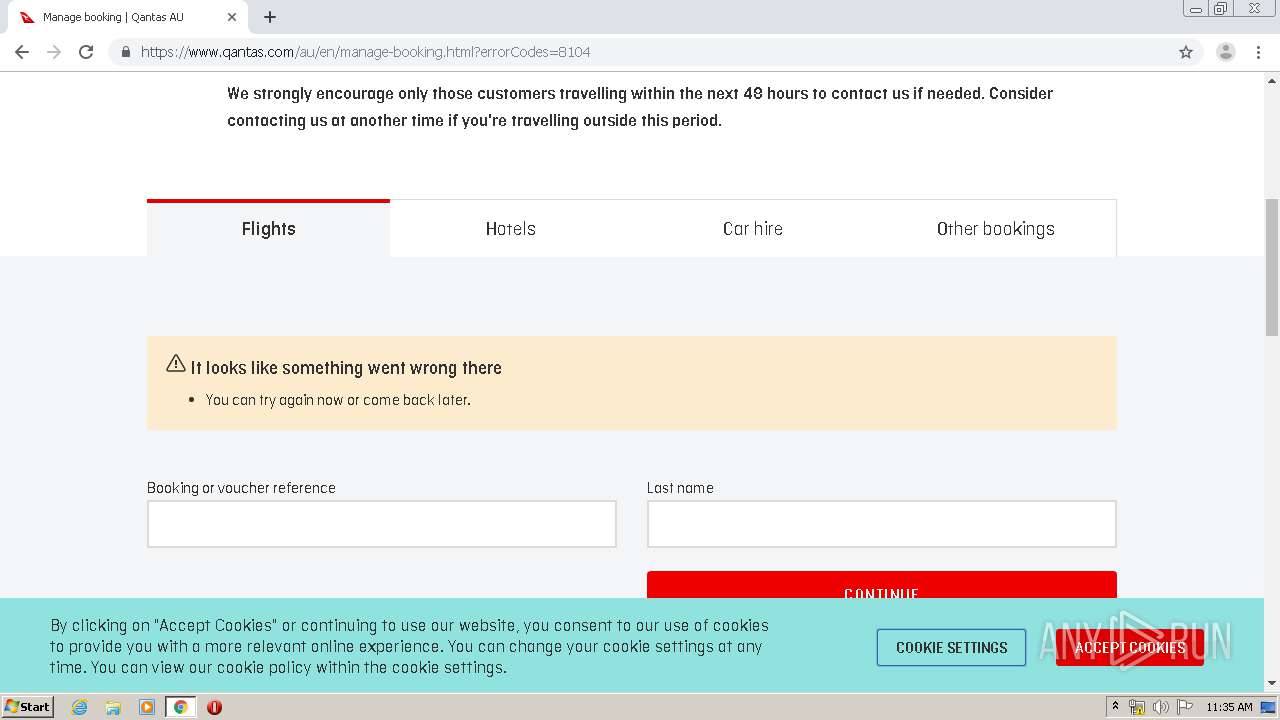The image size is (1280, 720).
Task: Close the Manage booking tab
Action: coord(232,17)
